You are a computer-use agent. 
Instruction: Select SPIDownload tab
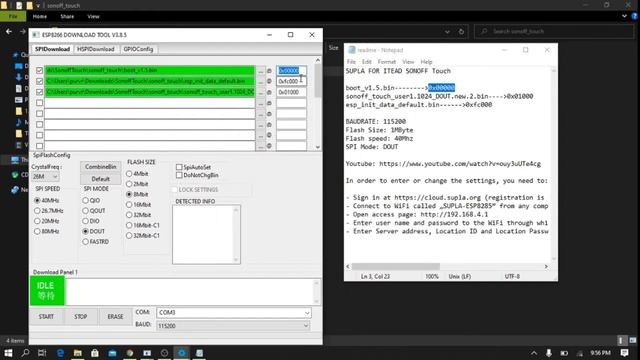pos(52,49)
